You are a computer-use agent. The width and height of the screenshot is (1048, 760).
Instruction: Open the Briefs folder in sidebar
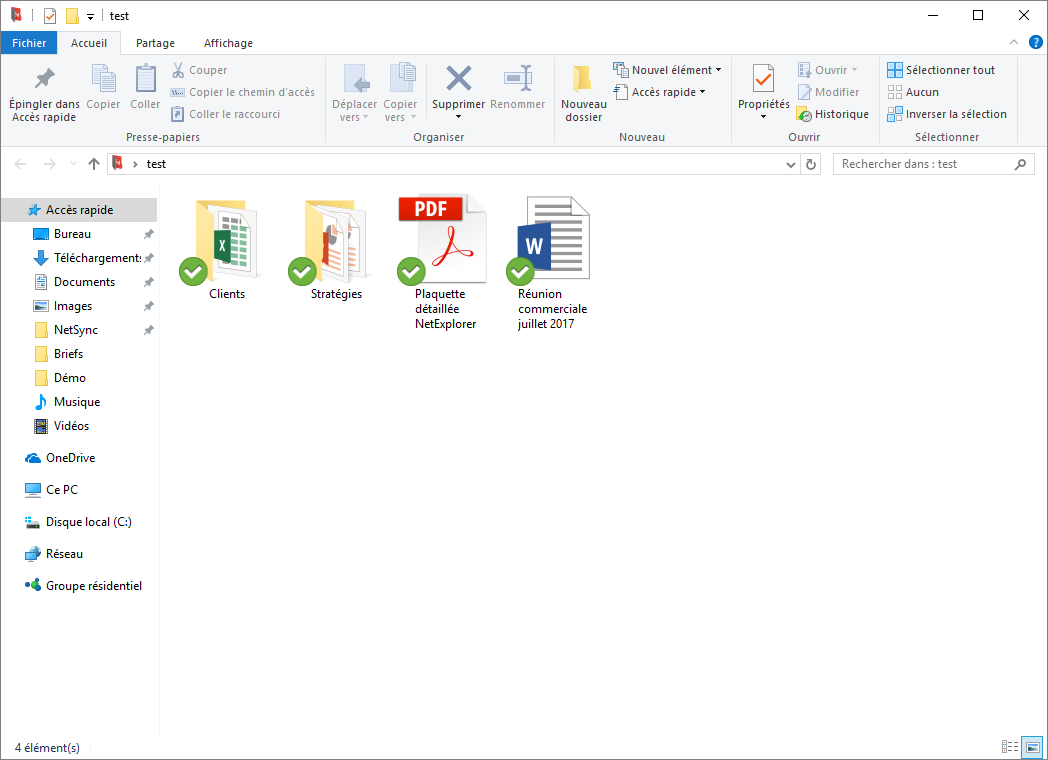click(x=68, y=354)
